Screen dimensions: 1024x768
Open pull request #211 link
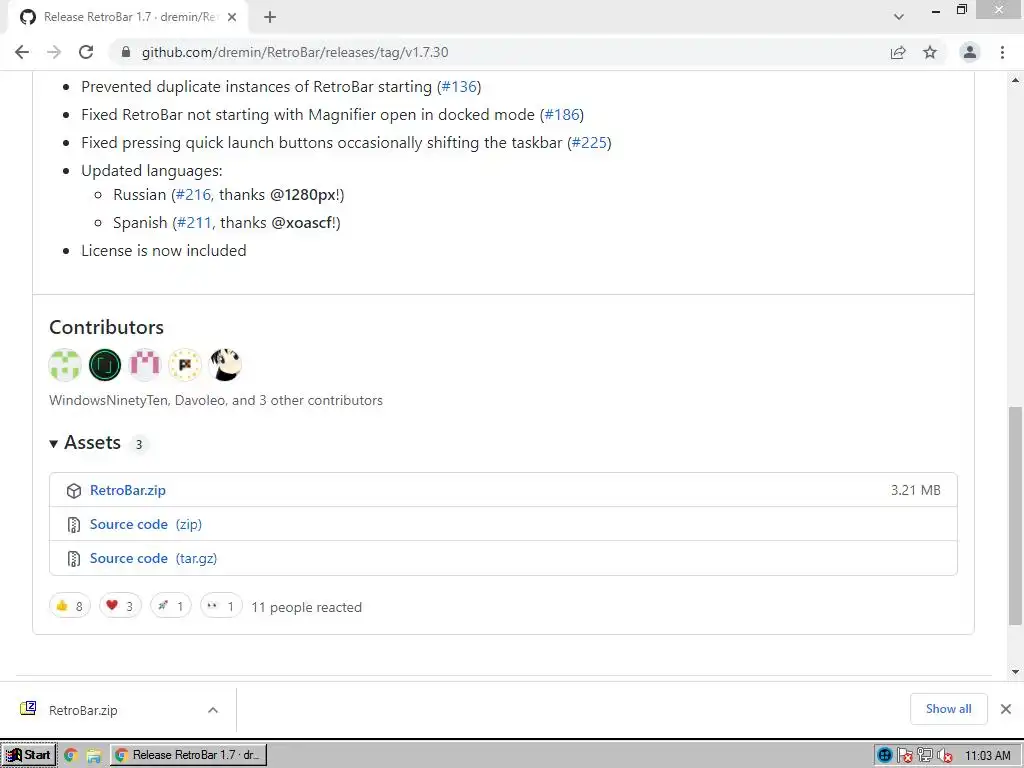pos(195,223)
